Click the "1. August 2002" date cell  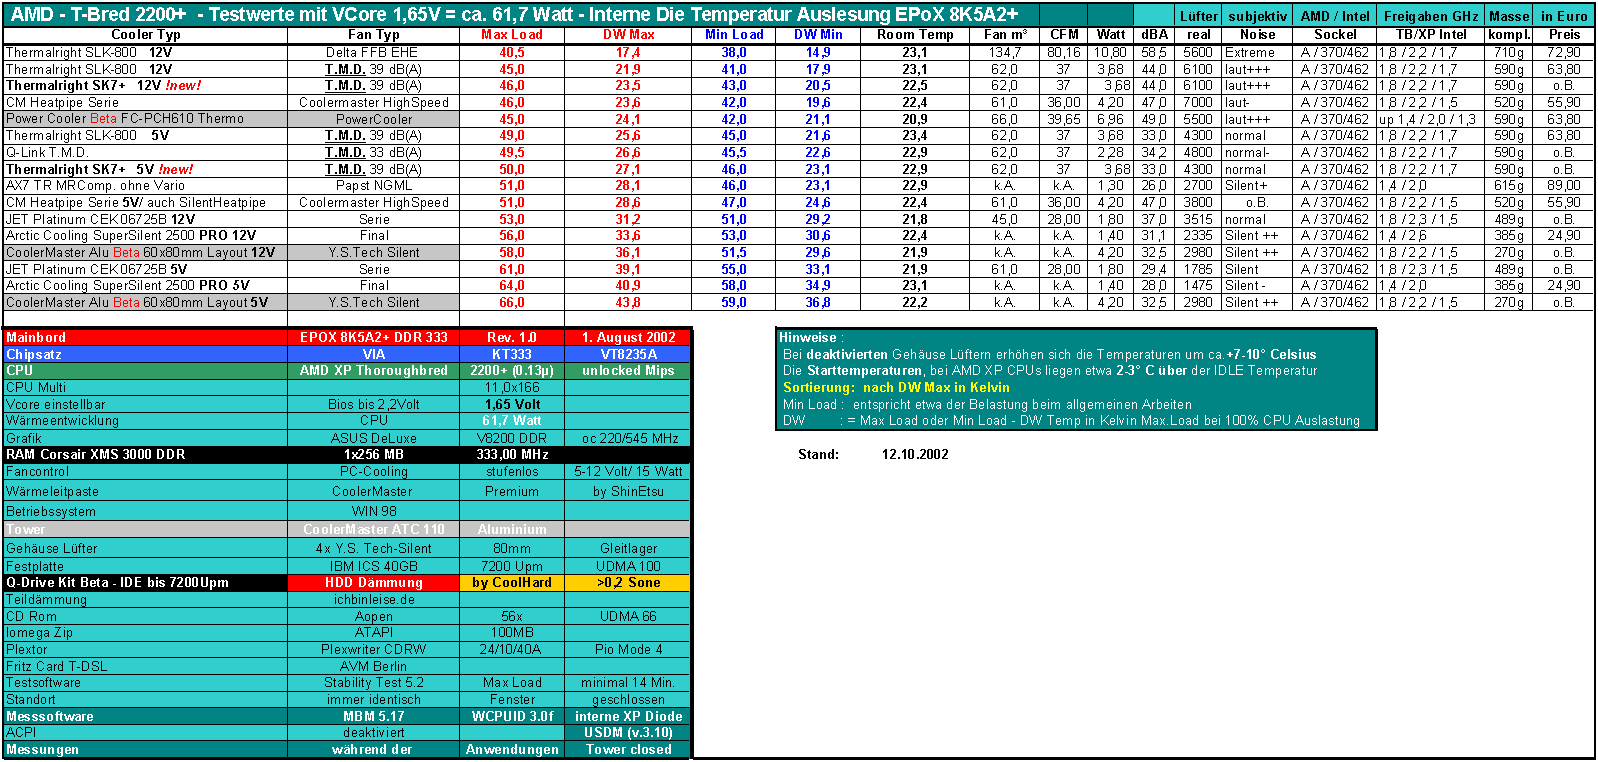pos(629,338)
